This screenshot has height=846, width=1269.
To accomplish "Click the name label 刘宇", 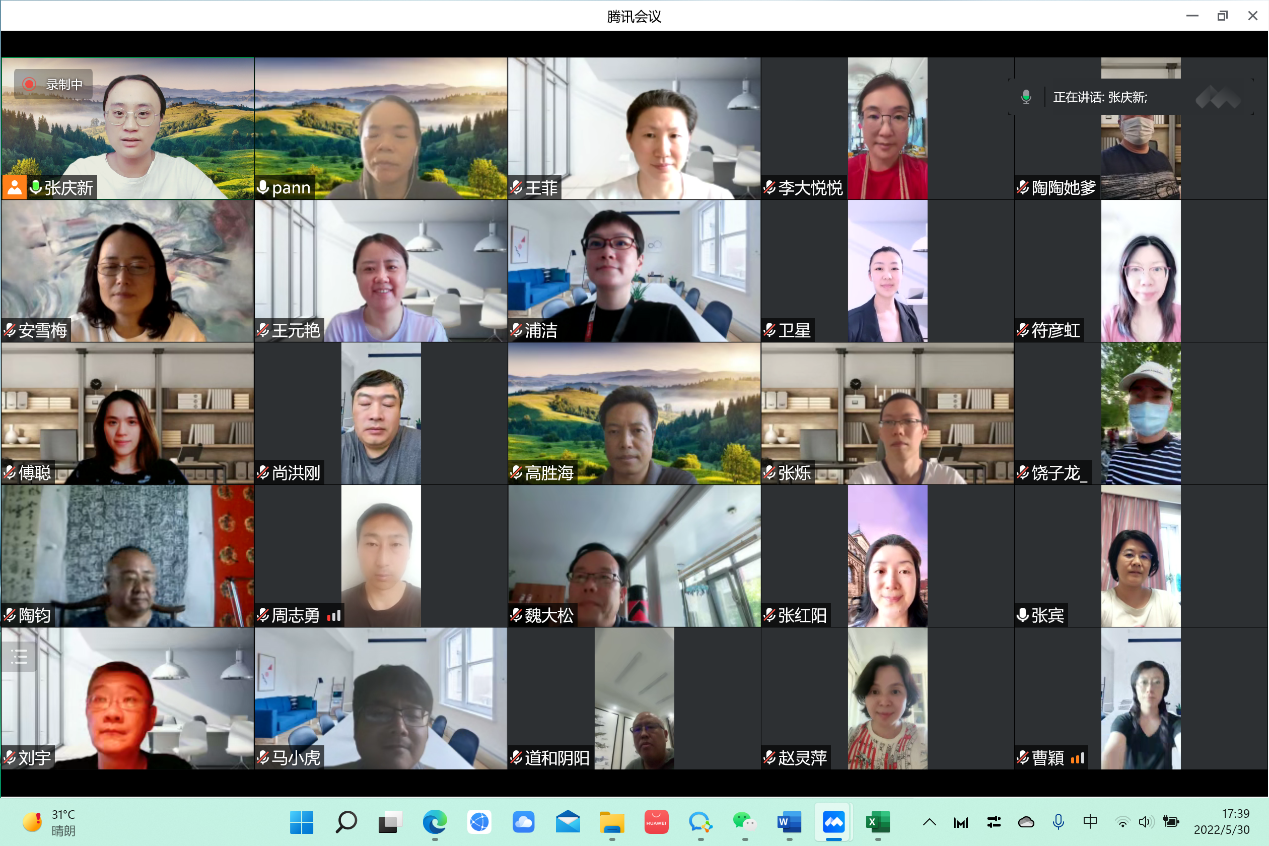I will coord(35,758).
